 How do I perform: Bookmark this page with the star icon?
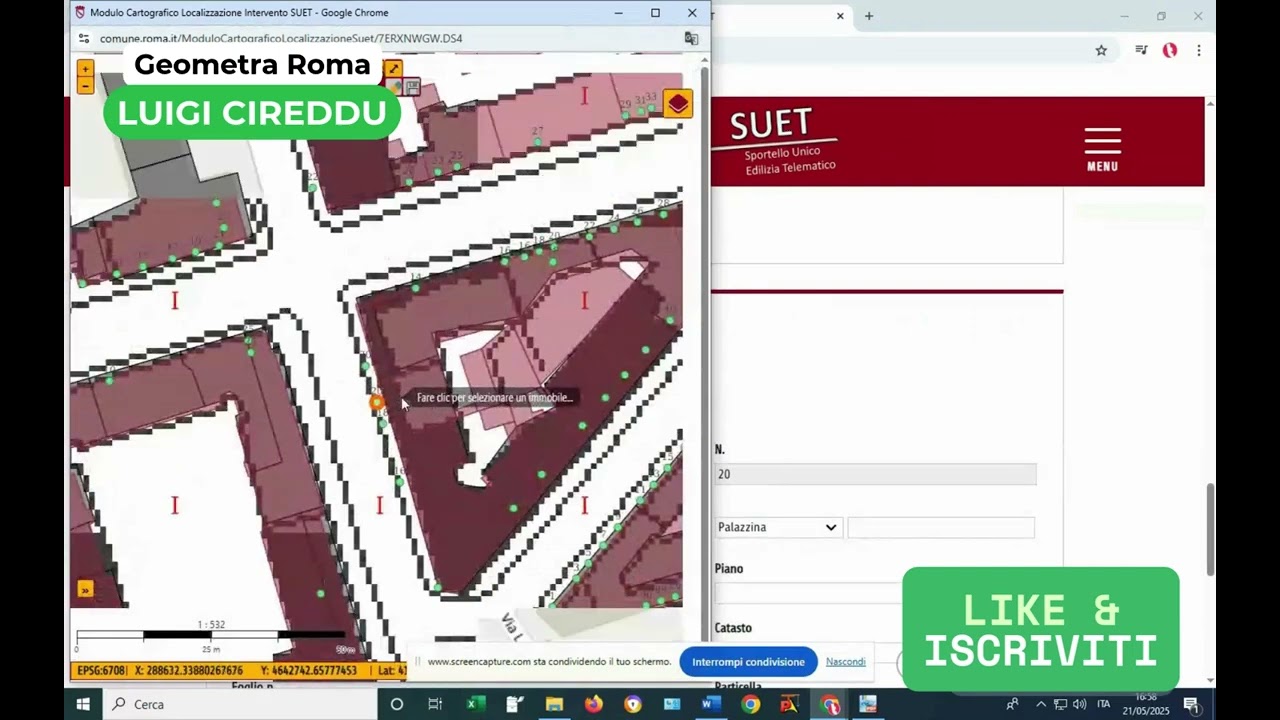1101,50
